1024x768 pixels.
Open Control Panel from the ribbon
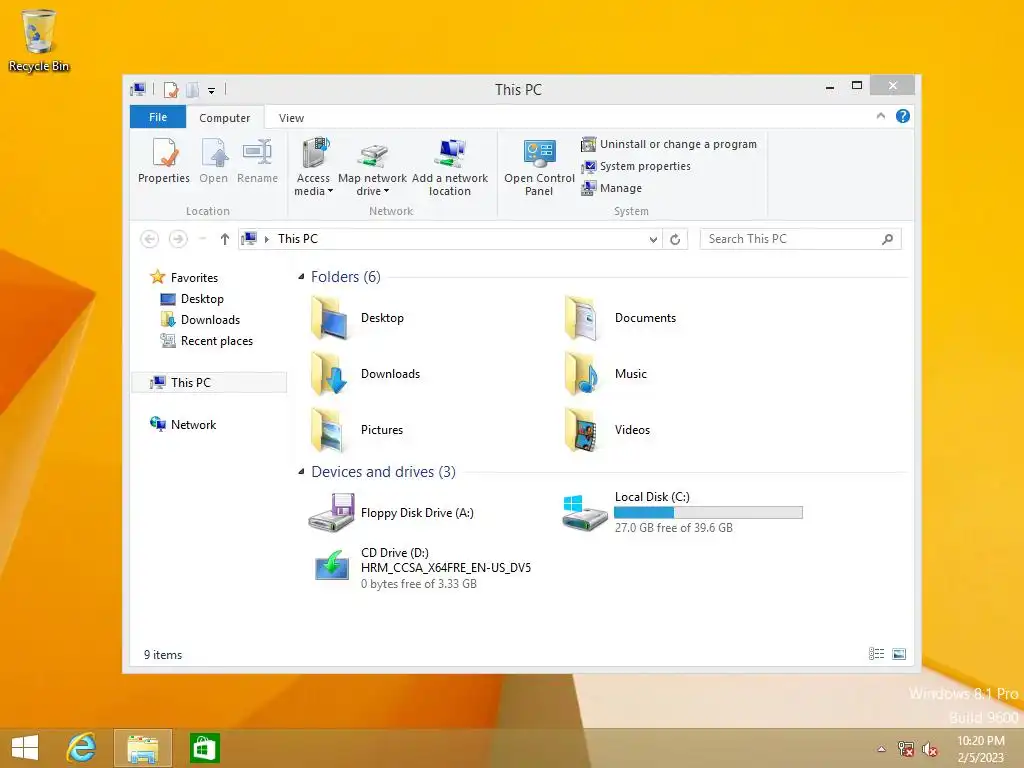tap(539, 167)
